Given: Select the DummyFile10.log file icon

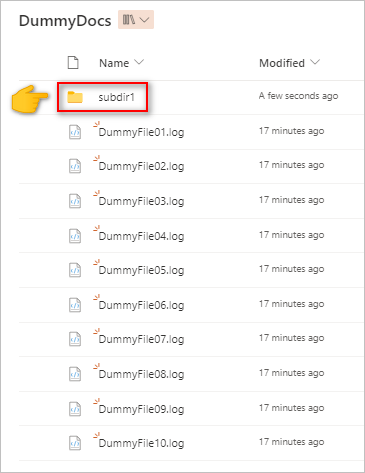Looking at the screenshot, I should pos(75,443).
